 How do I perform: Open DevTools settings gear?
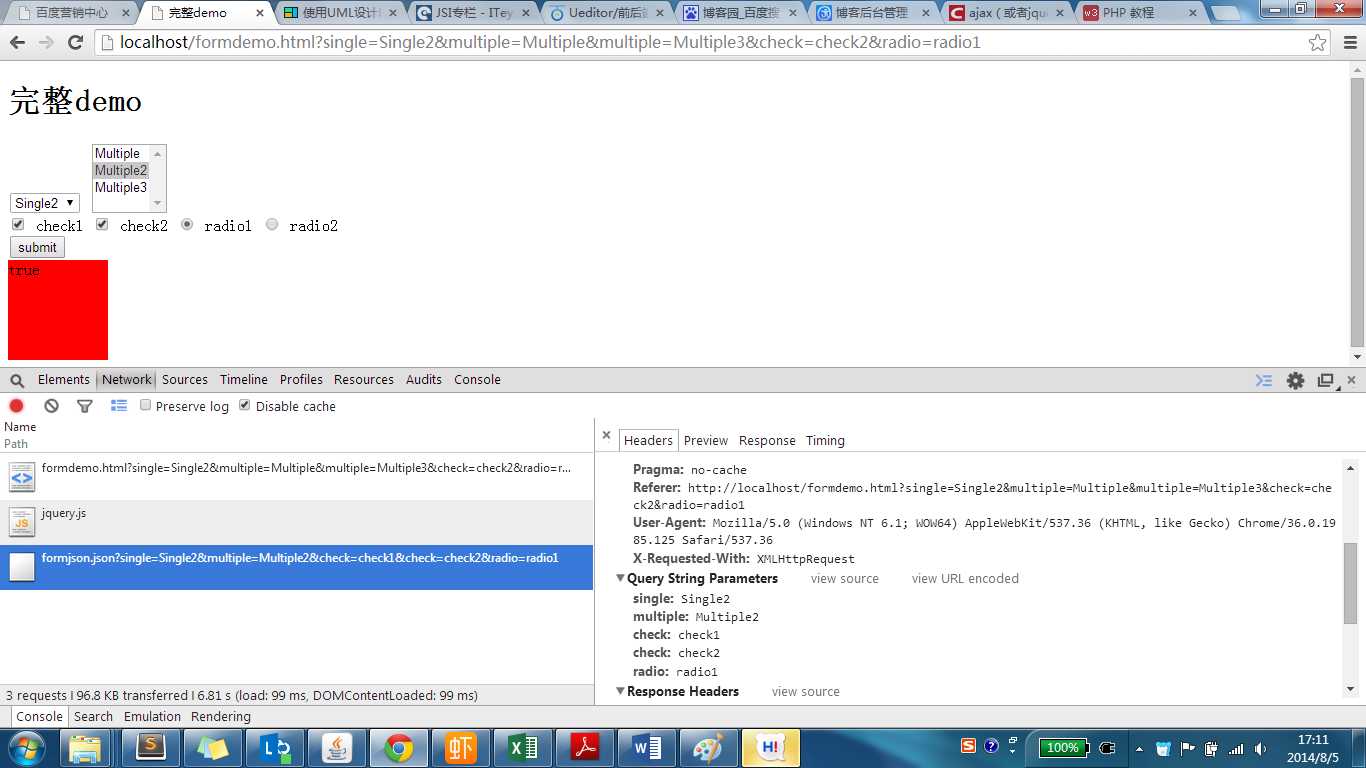pyautogui.click(x=1296, y=381)
